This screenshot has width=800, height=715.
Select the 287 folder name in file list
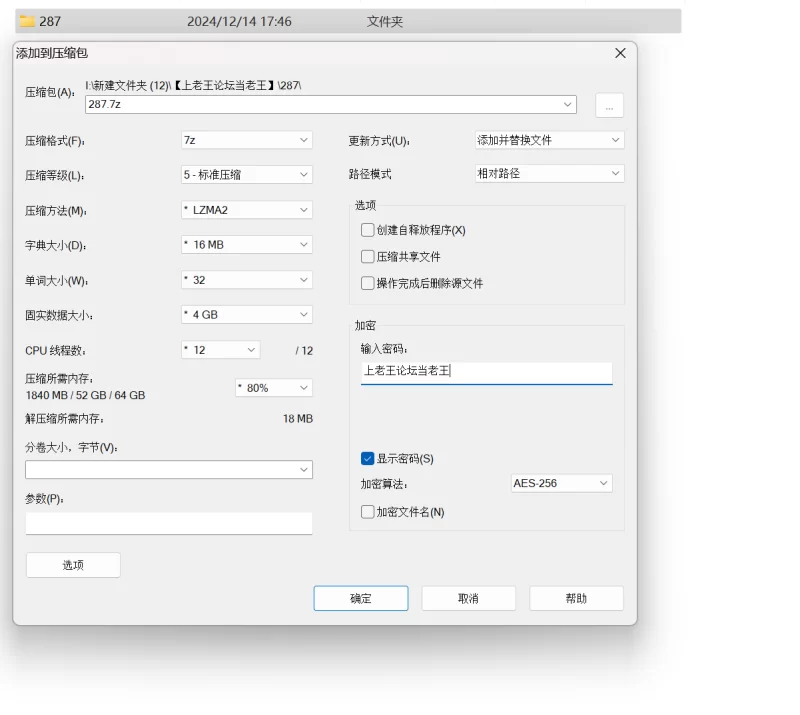pyautogui.click(x=50, y=21)
